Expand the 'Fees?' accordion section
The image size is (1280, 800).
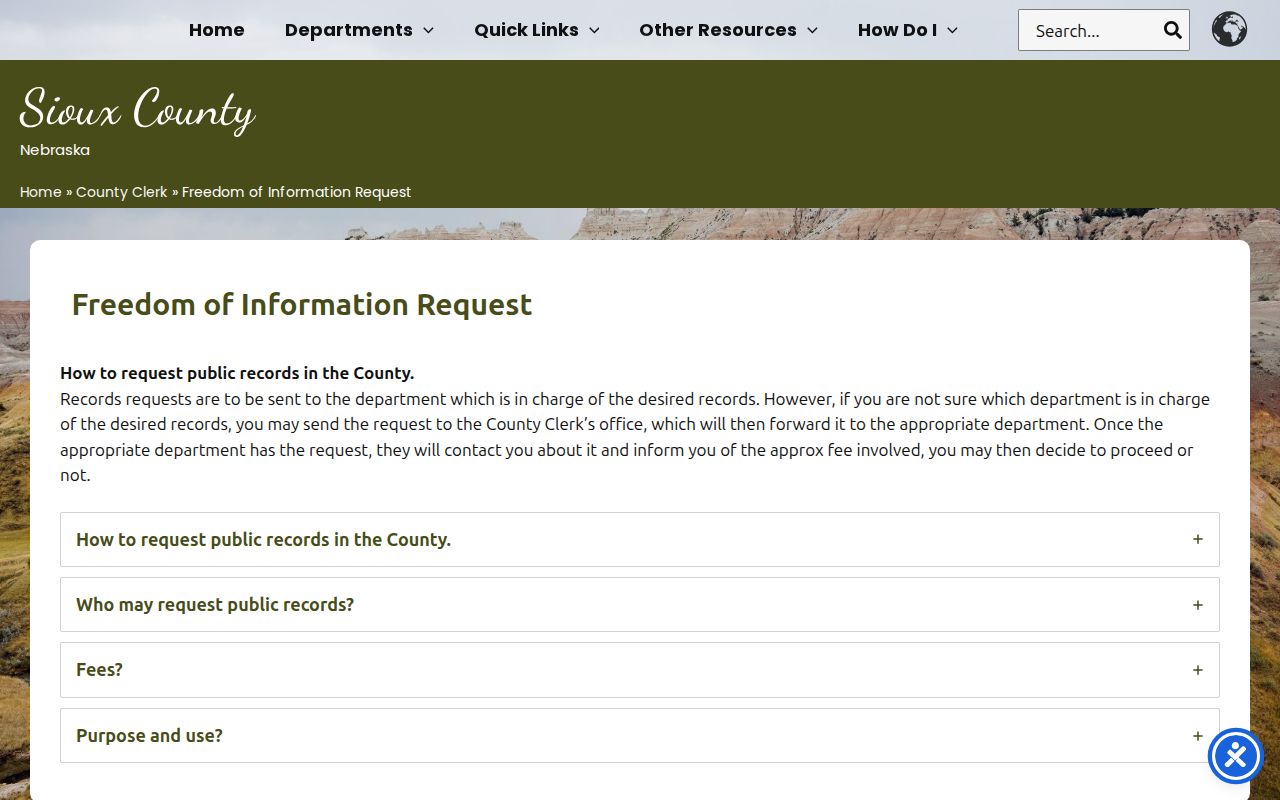(640, 670)
